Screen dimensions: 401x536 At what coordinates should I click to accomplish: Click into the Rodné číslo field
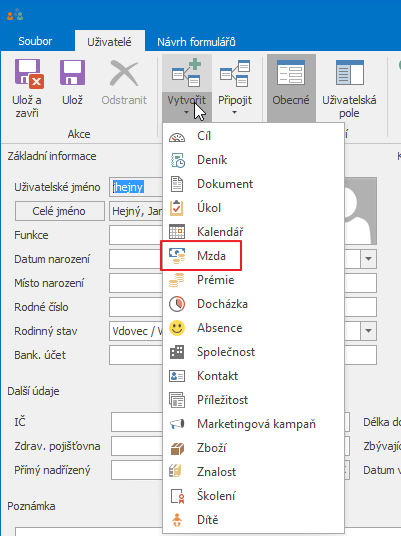(136, 307)
